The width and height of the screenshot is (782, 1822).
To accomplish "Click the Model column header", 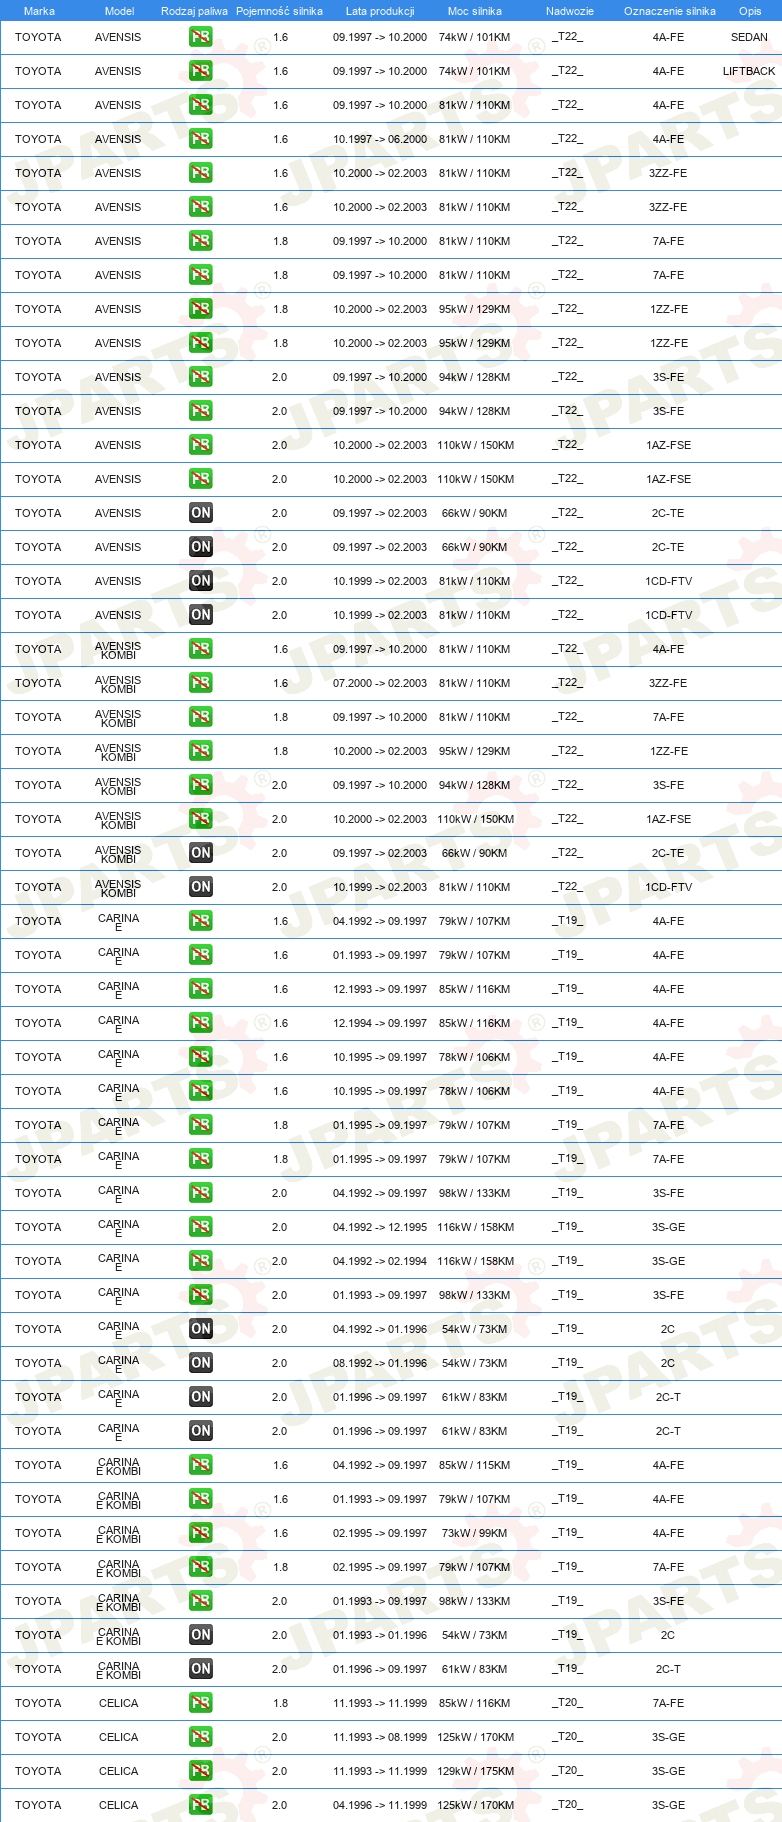I will 119,11.
